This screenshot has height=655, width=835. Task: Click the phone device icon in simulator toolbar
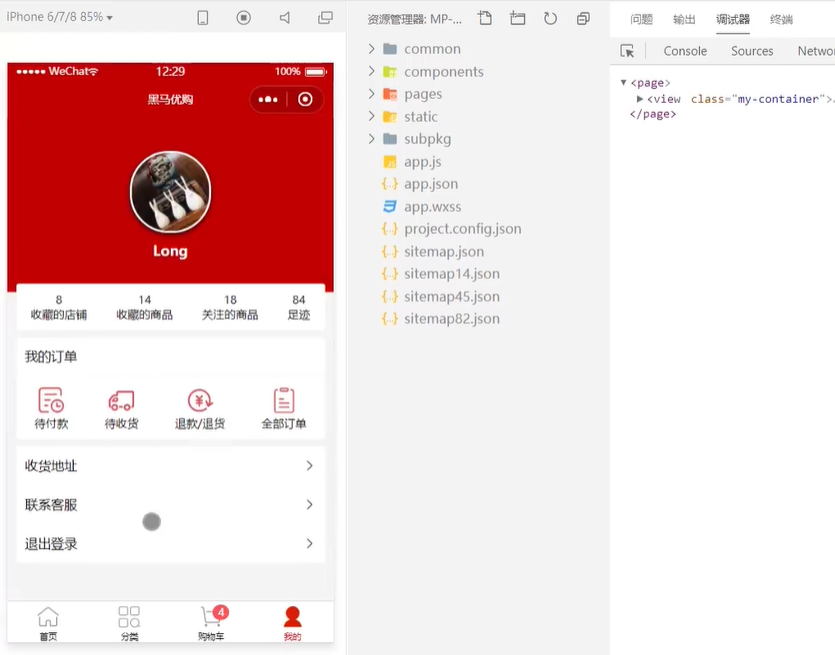point(203,18)
